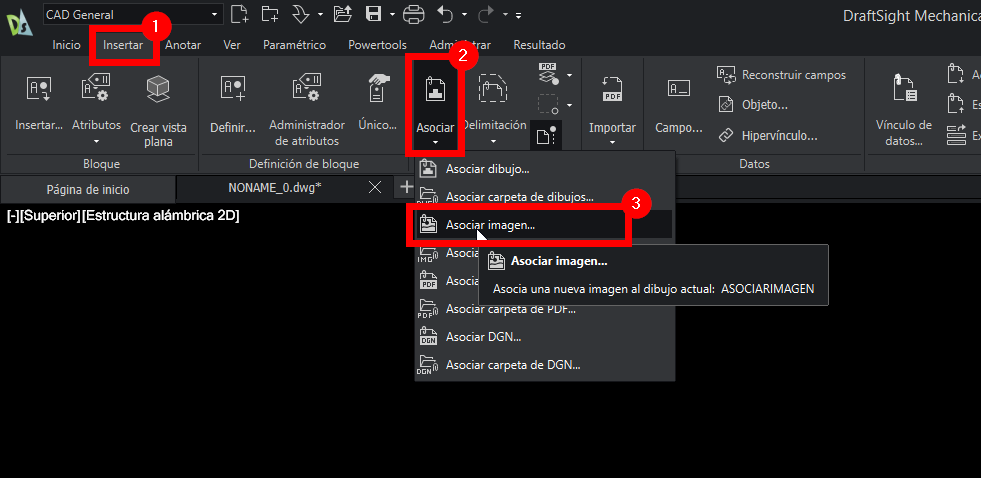Choose Asociar DGN from the menu
This screenshot has width=981, height=478.
[x=483, y=337]
